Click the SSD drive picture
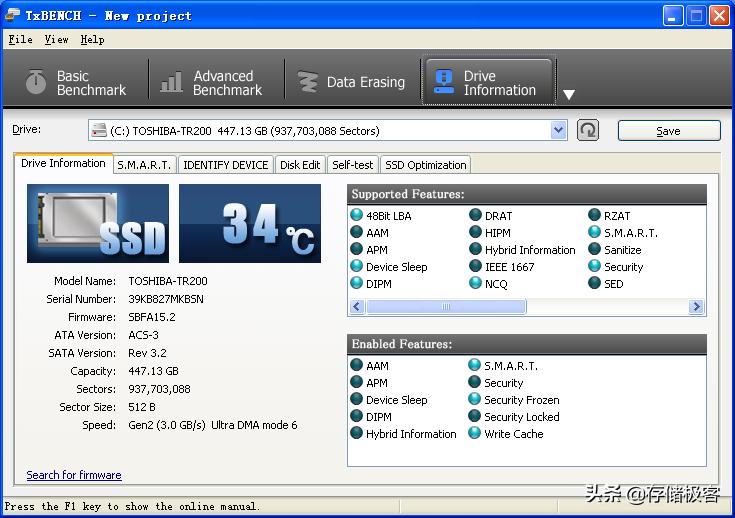Screen dimensions: 735x518 (x=98, y=223)
